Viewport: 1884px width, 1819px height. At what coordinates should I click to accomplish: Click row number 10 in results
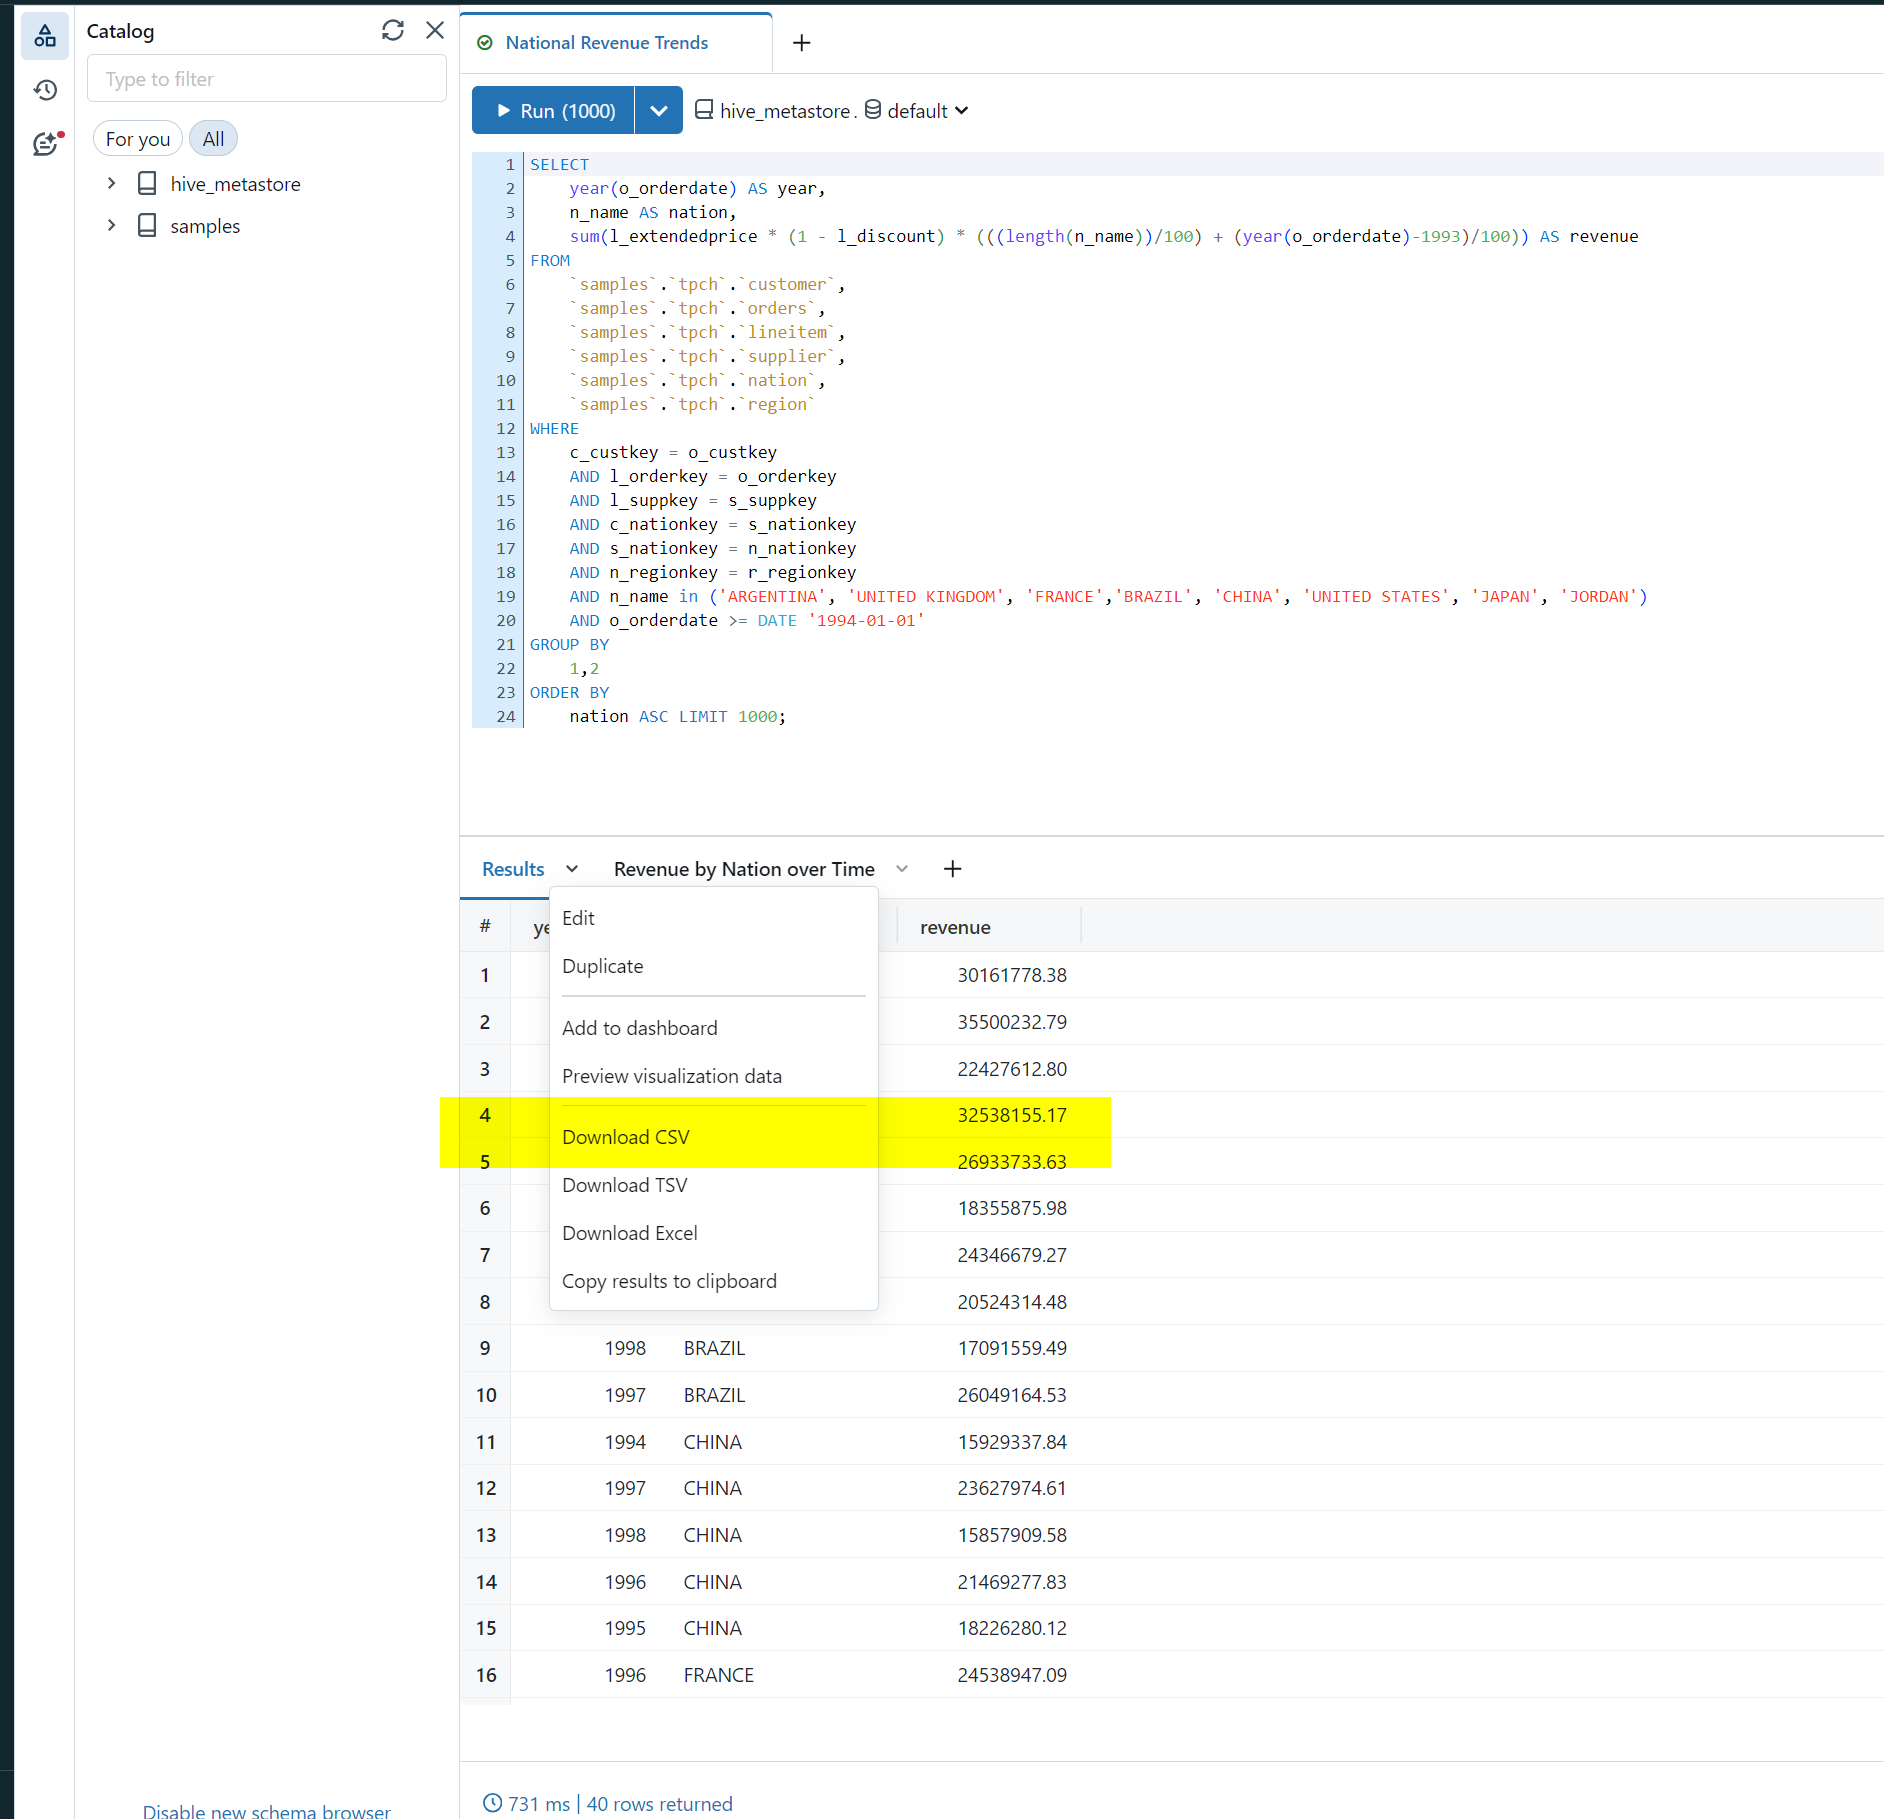[x=486, y=1395]
